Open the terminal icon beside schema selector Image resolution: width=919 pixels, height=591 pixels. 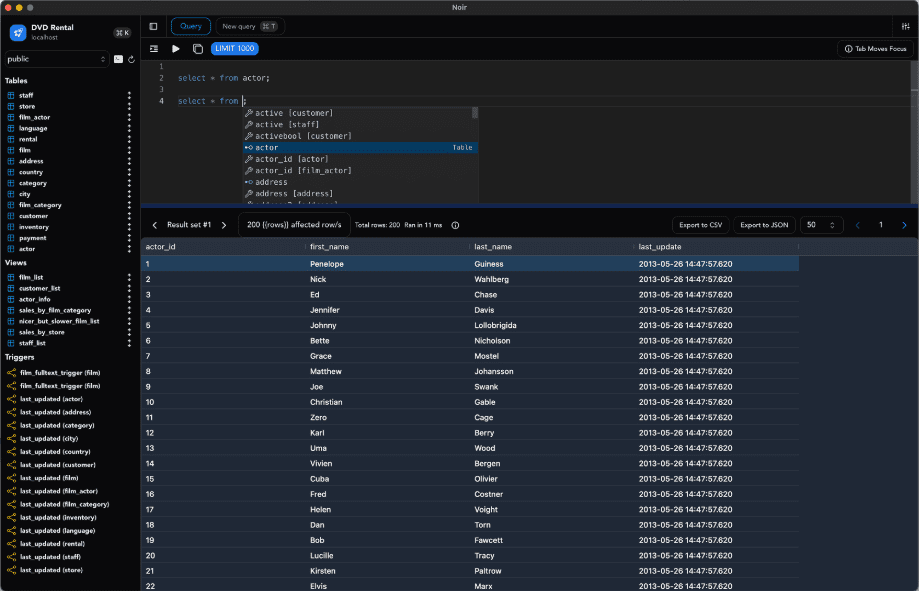[118, 59]
